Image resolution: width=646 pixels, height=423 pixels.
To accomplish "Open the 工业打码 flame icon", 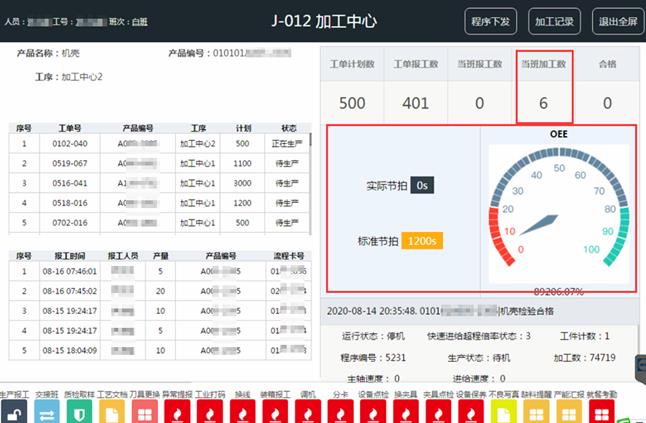I will point(210,412).
